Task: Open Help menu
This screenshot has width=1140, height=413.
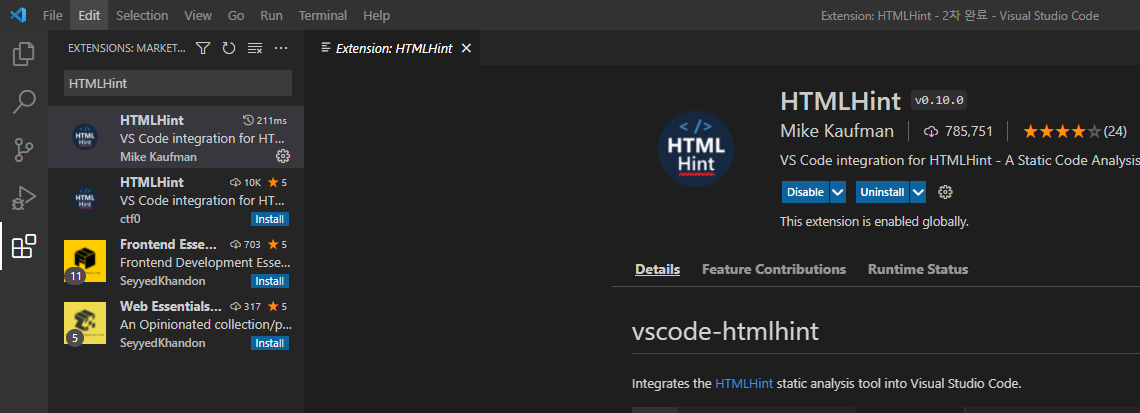Action: [x=376, y=15]
